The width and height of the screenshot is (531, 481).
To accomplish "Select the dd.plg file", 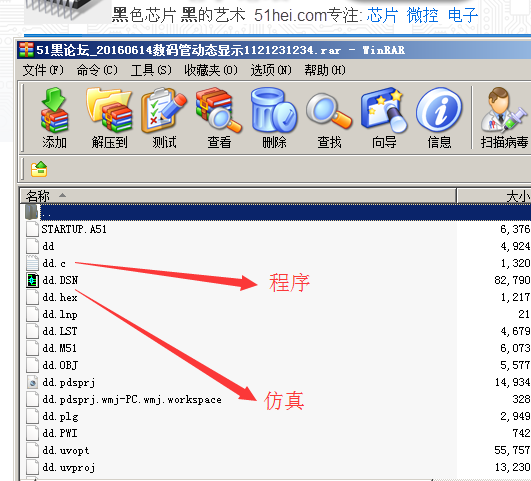I will [60, 417].
